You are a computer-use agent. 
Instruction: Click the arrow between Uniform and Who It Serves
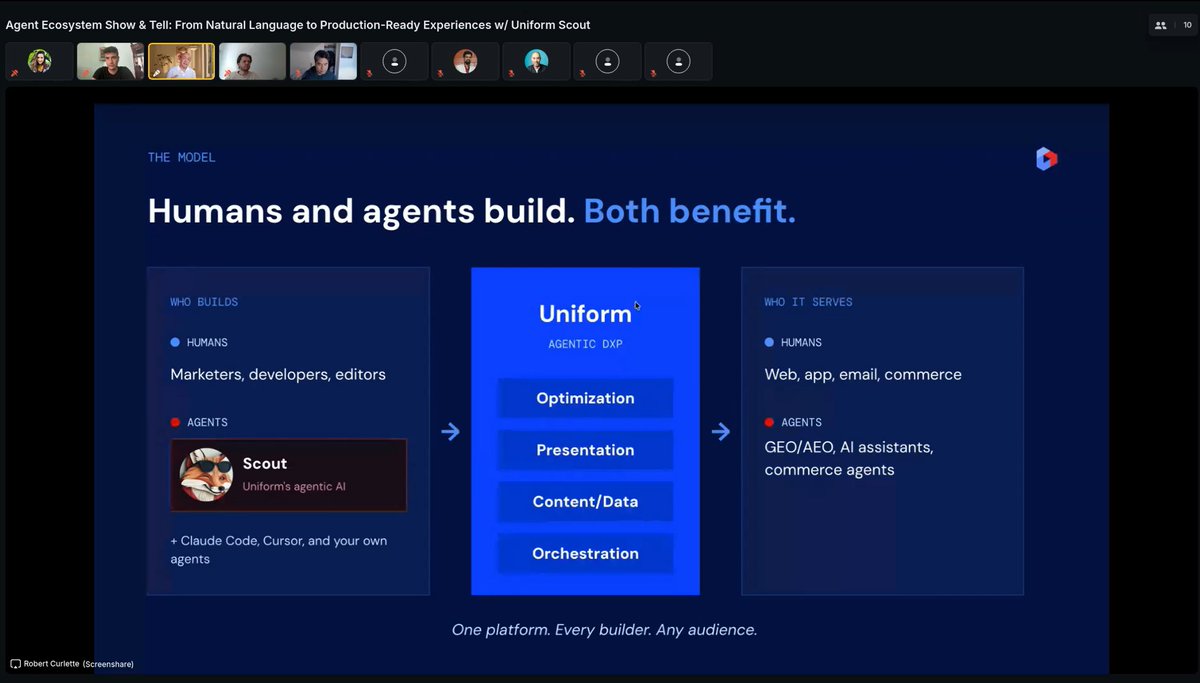[720, 431]
